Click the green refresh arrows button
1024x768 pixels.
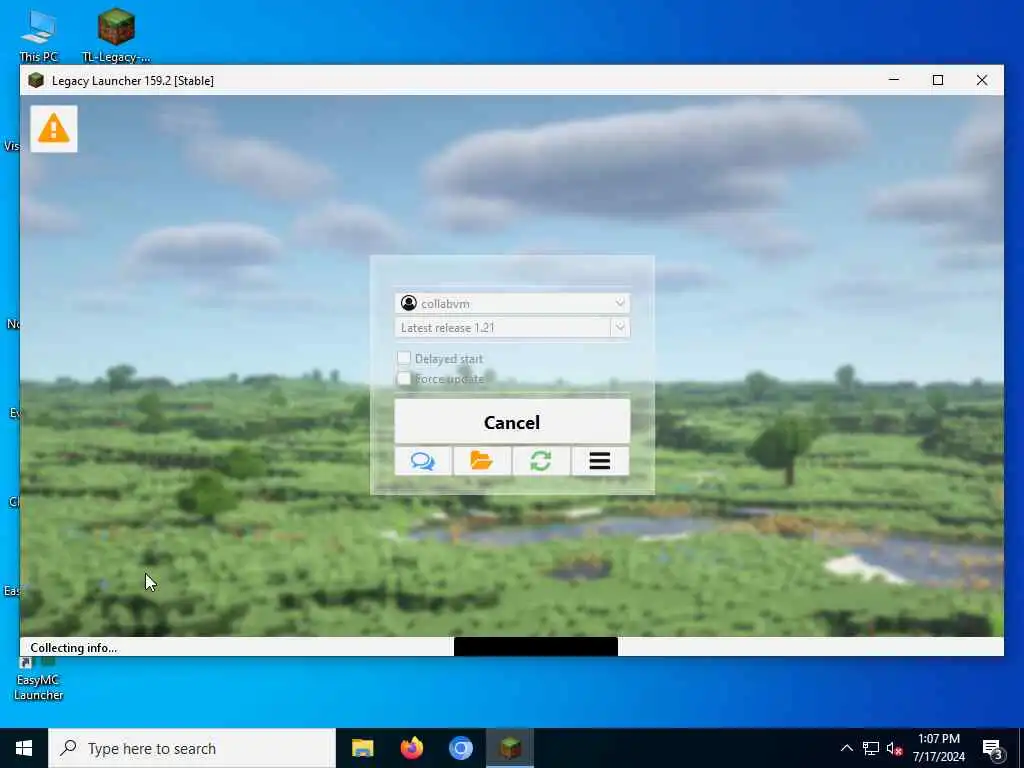(x=541, y=461)
